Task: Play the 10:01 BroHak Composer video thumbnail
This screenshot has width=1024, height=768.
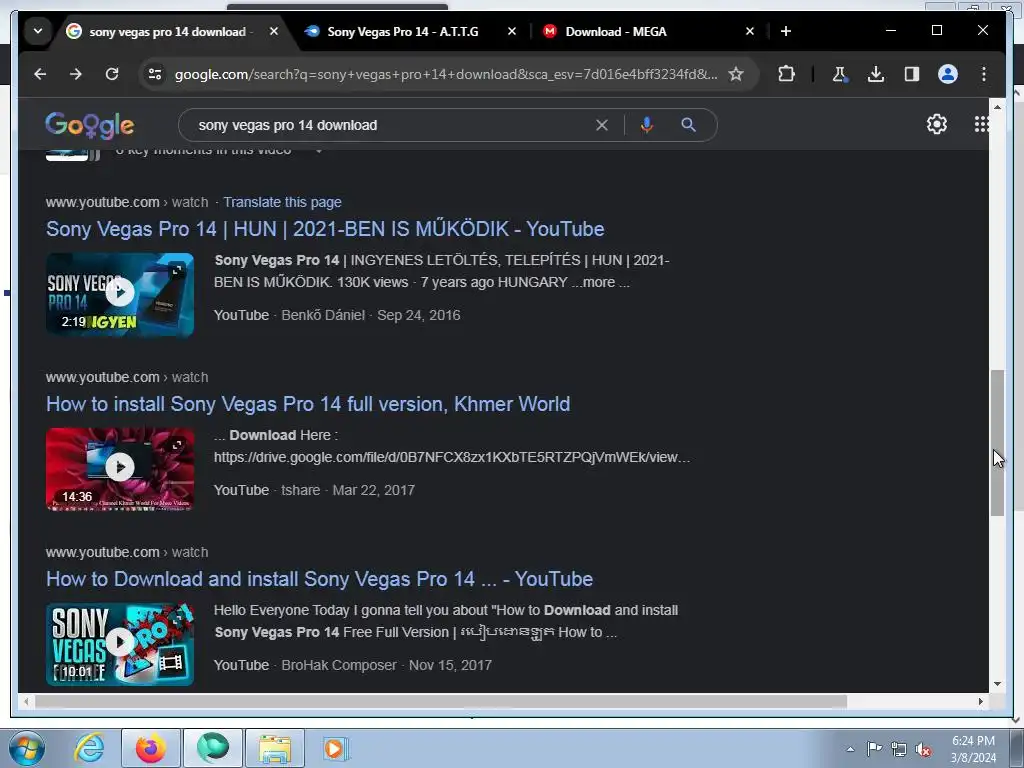Action: click(120, 645)
